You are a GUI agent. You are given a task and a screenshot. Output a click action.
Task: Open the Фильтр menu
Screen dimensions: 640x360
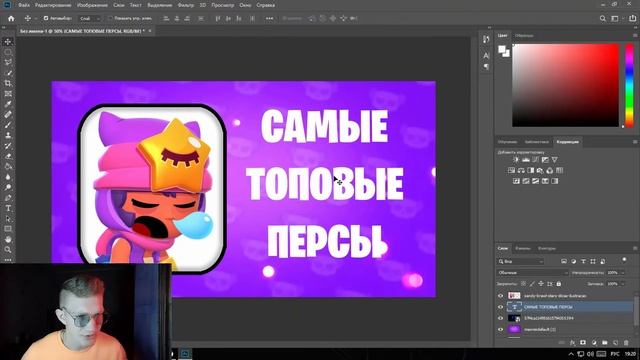coord(186,5)
